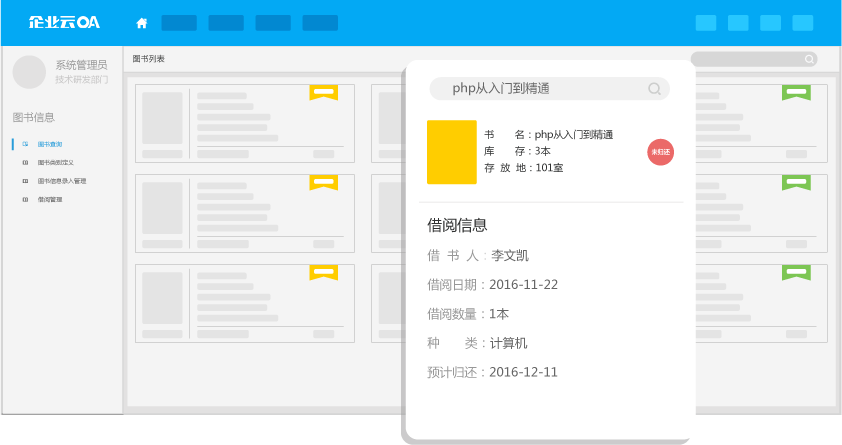Click the icon beside 借阅管理 in sidebar
842x445 pixels.
(25, 200)
